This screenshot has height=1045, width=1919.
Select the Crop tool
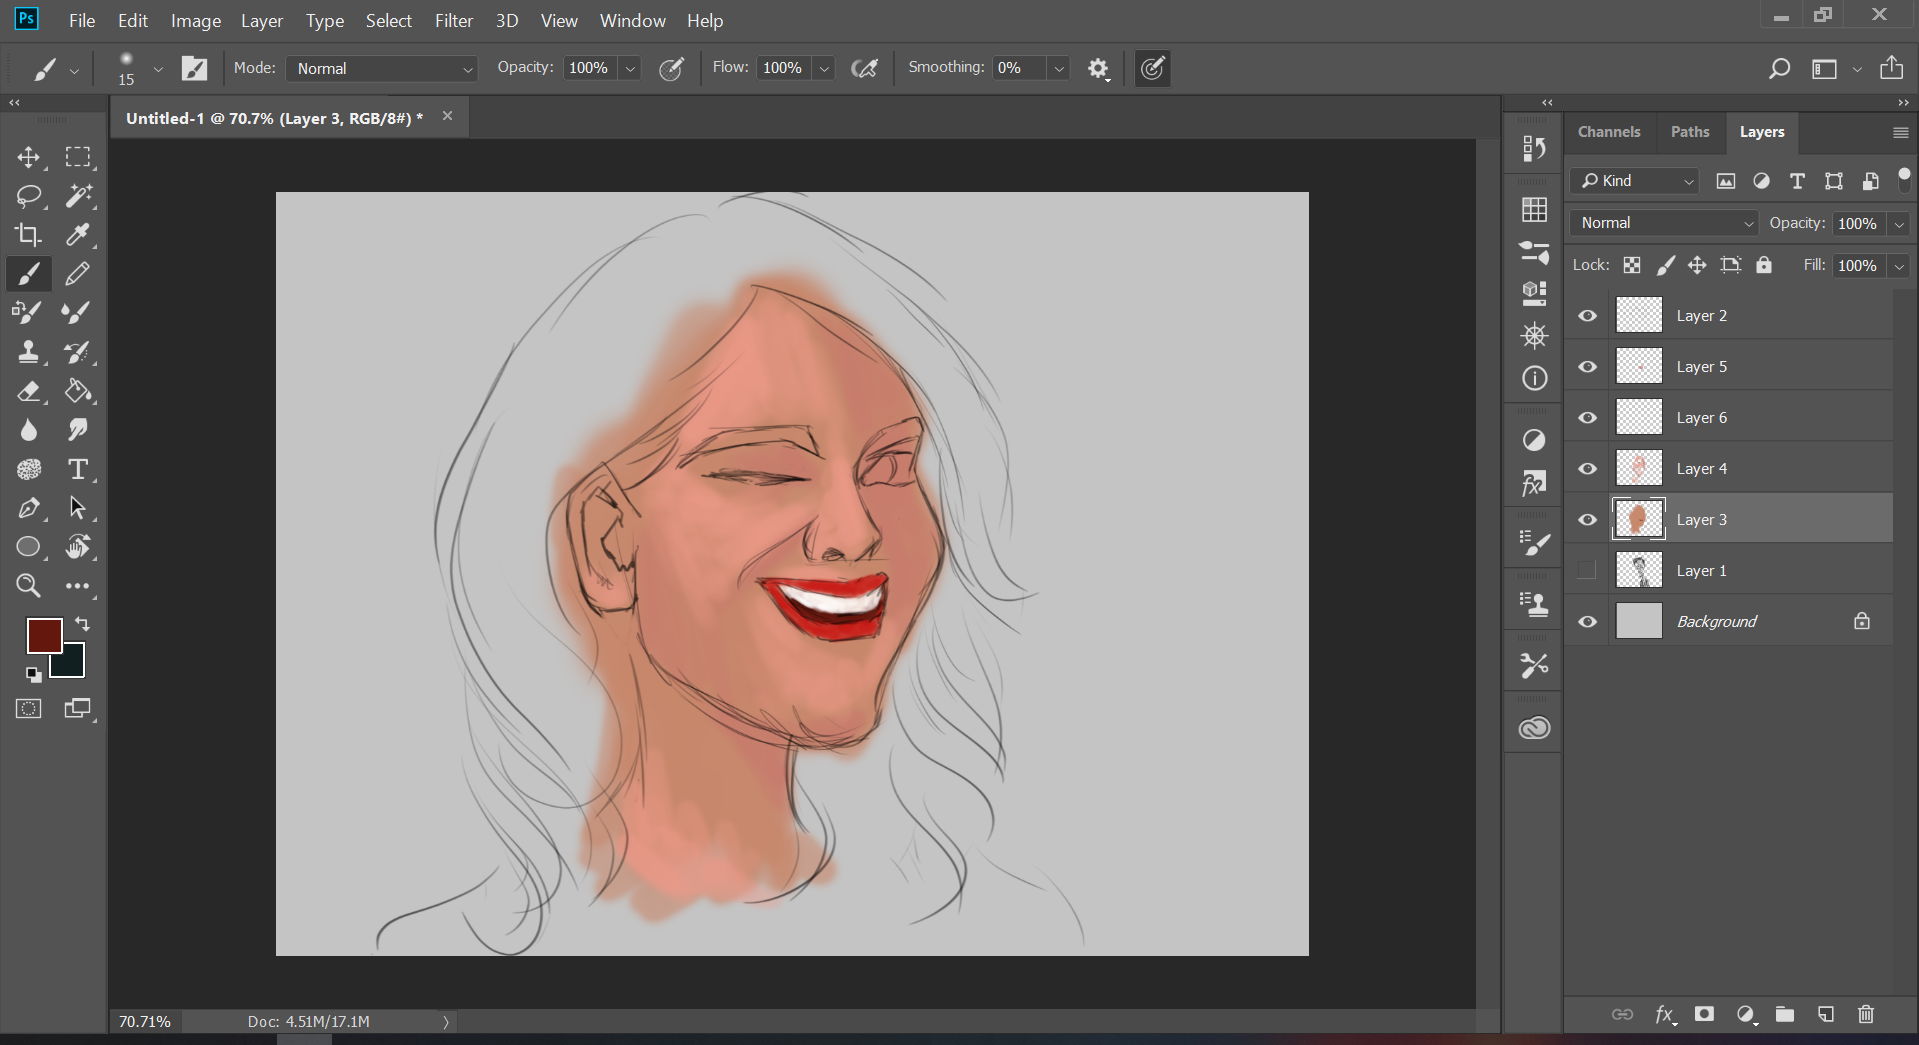[28, 235]
